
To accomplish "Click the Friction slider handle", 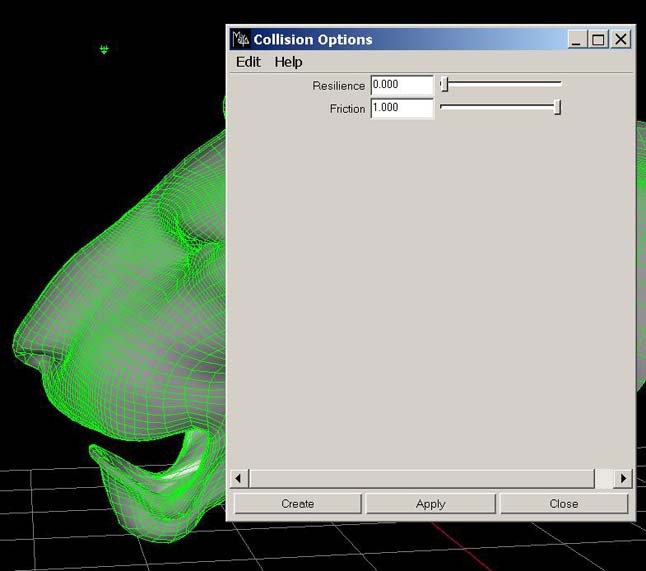I will pos(557,108).
